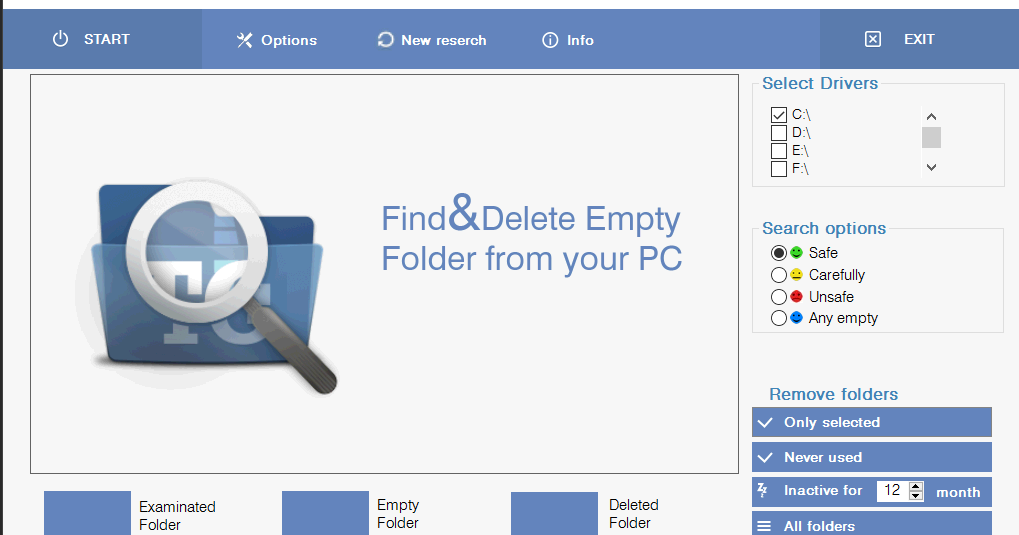The width and height of the screenshot is (1019, 535).
Task: Select the Safe search option
Action: (779, 253)
